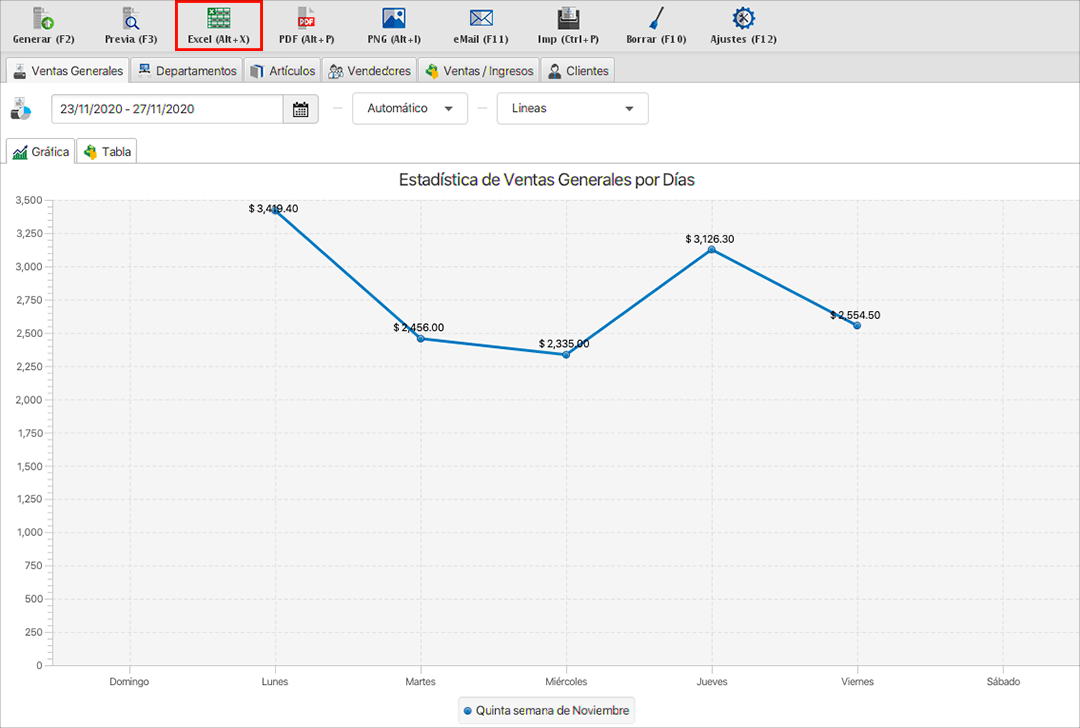Click the date range input field
The image size is (1080, 728).
(x=167, y=109)
